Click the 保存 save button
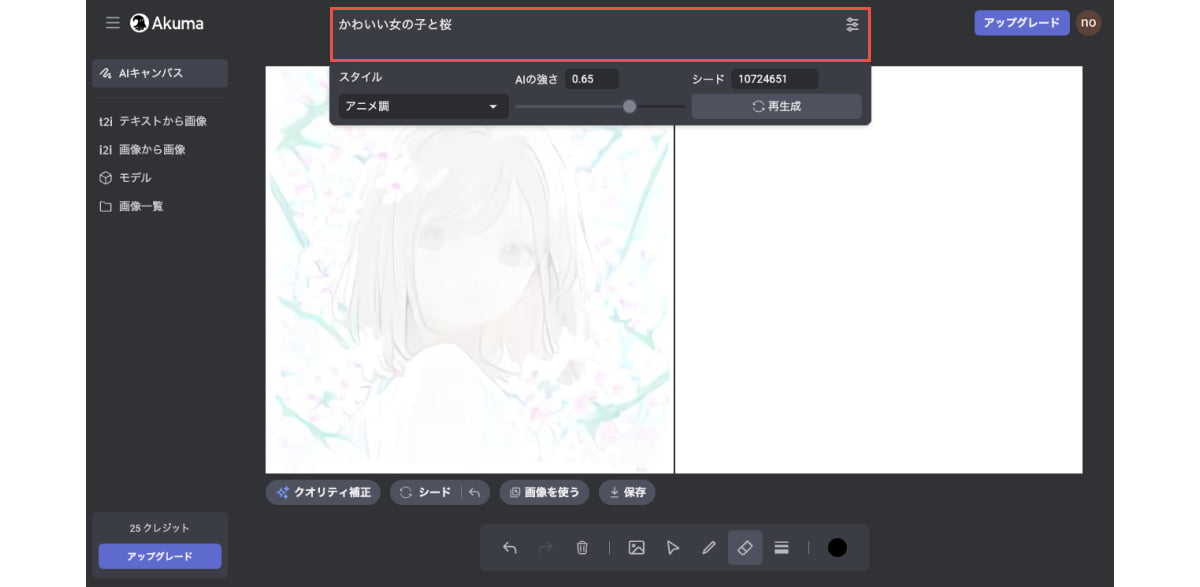The height and width of the screenshot is (587, 1200). (x=627, y=492)
